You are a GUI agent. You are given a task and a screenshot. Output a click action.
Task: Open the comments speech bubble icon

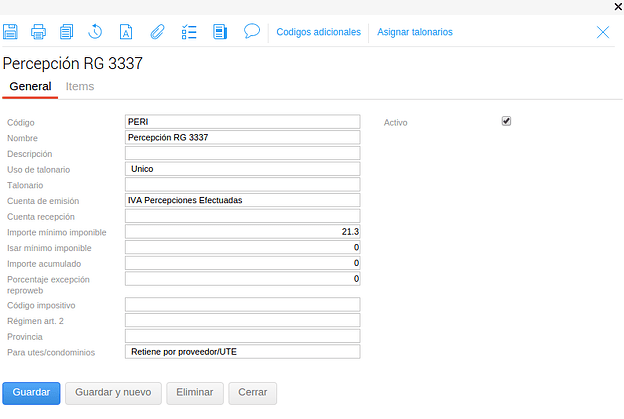(x=252, y=31)
